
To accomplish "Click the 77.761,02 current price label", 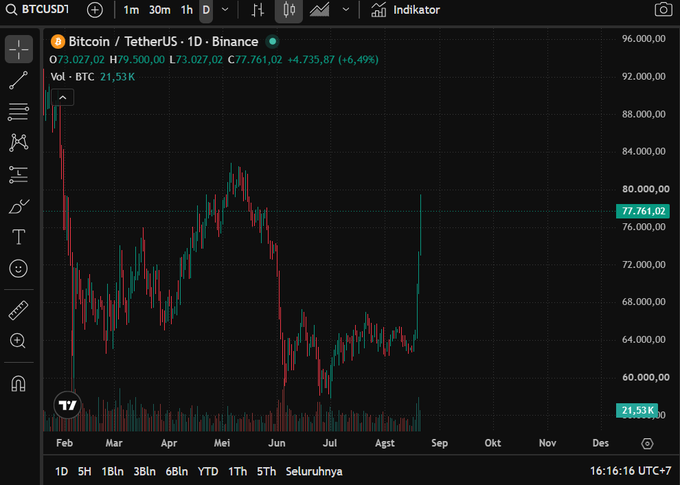I will (643, 211).
